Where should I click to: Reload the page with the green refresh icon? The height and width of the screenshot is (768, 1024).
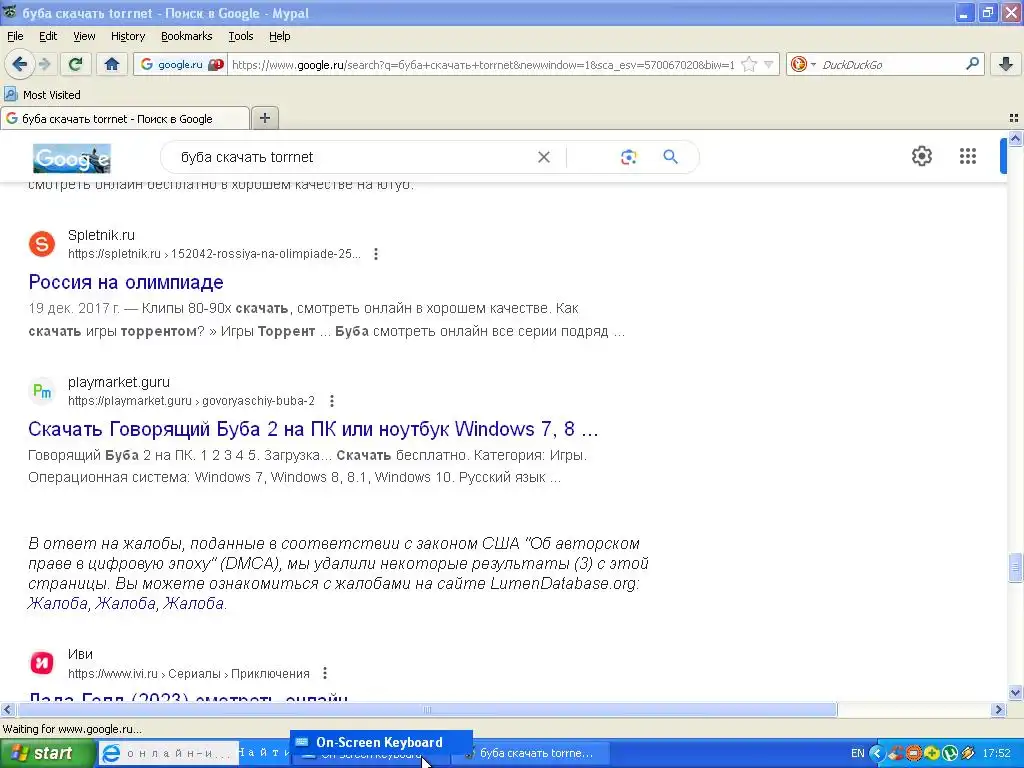pos(75,64)
